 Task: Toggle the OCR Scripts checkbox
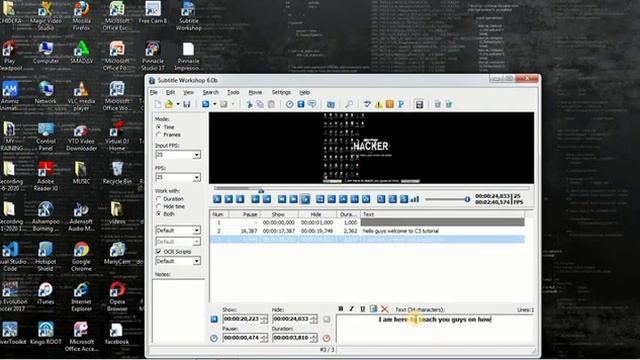[x=158, y=251]
